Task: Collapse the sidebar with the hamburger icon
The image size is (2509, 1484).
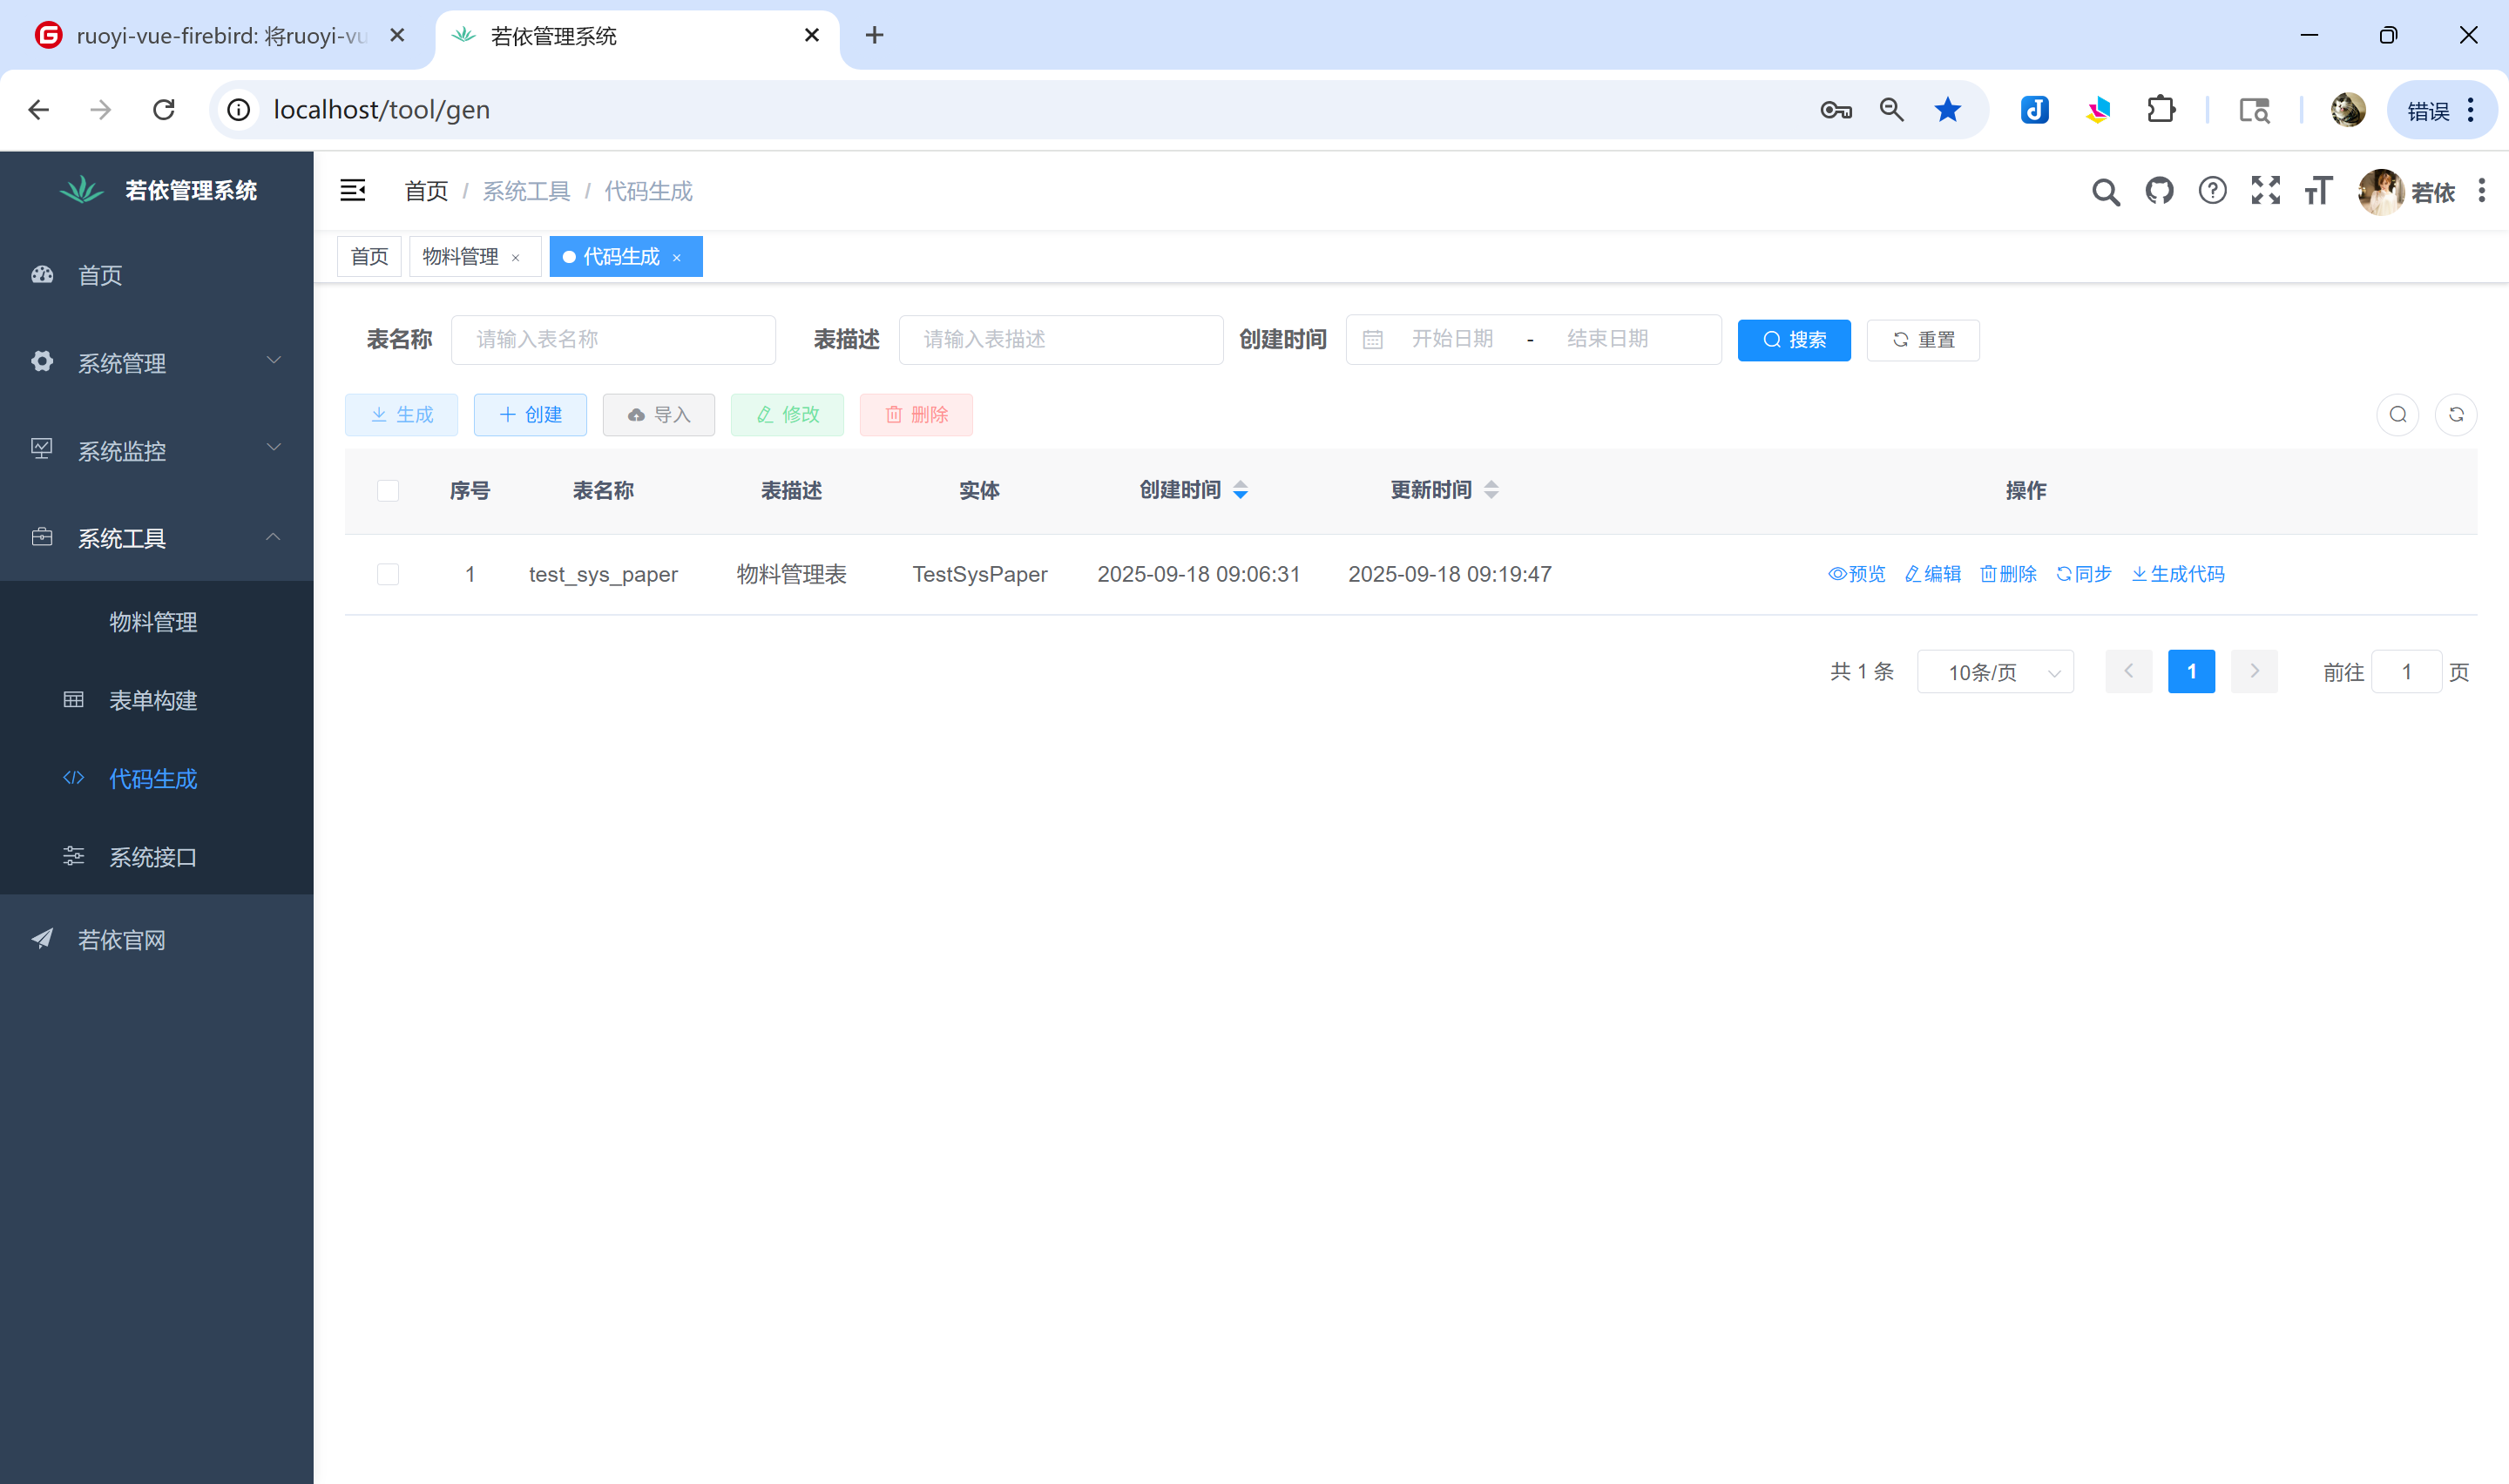Action: pos(352,190)
